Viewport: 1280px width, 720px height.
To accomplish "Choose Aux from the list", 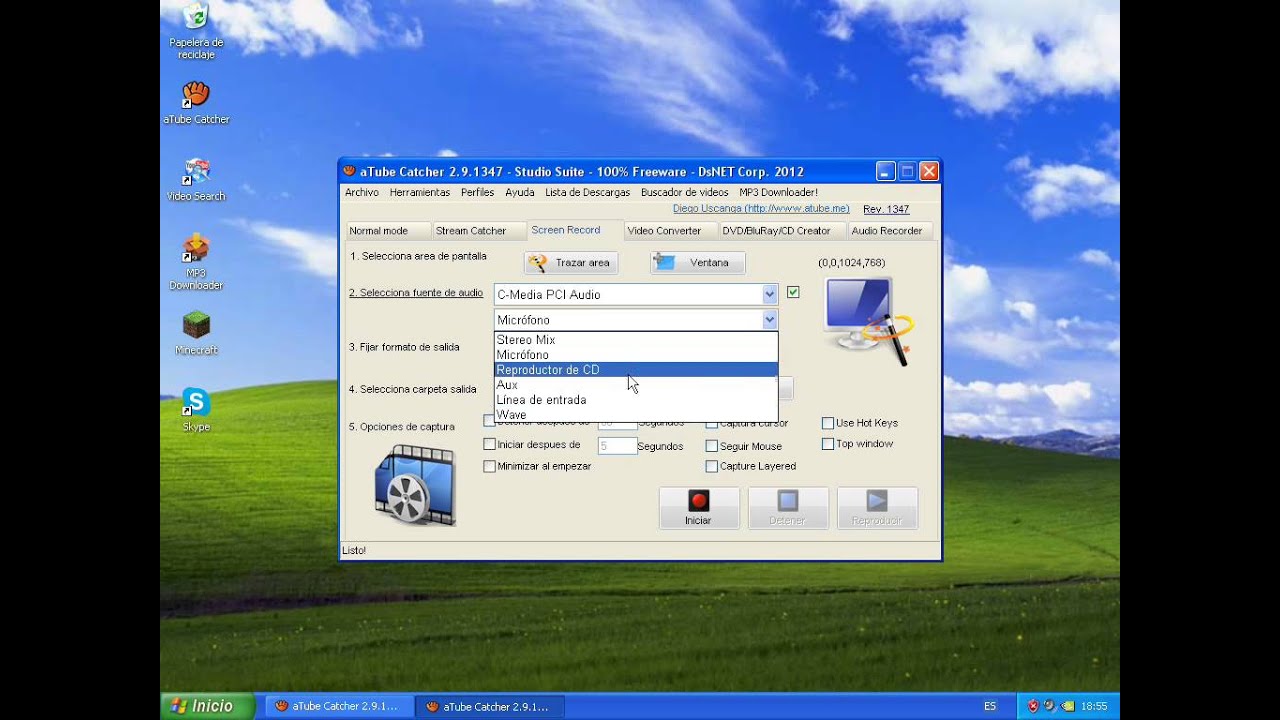I will coord(636,385).
